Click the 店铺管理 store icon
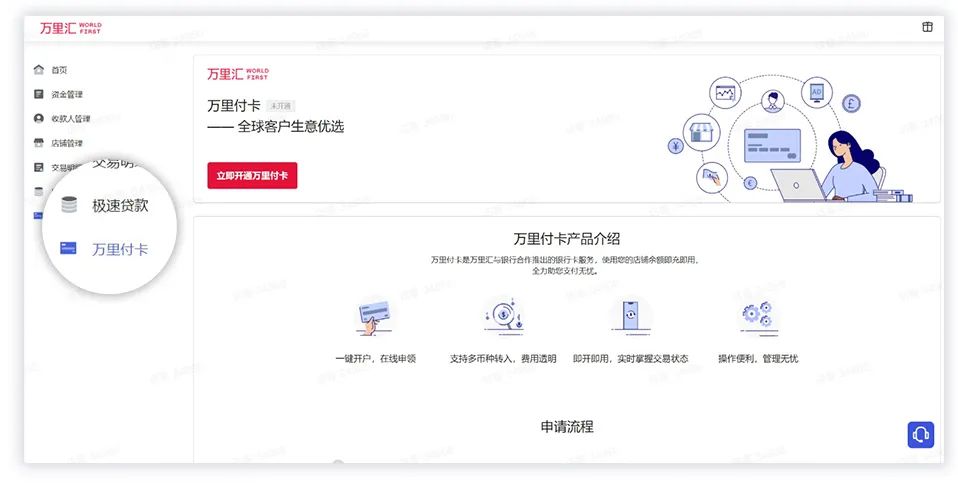 point(38,143)
